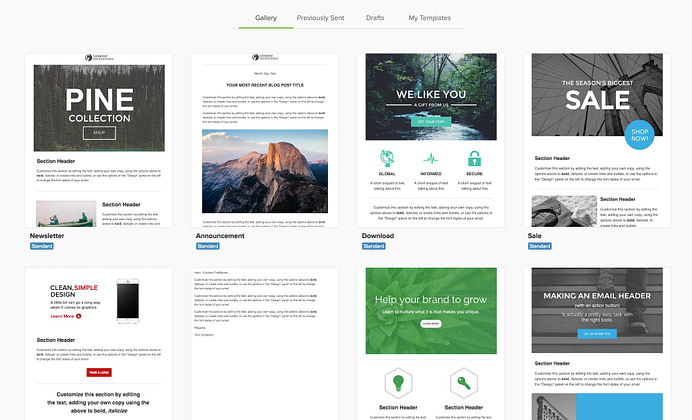Click the logo atop the Announcement preview
Image resolution: width=692 pixels, height=420 pixels.
click(265, 57)
